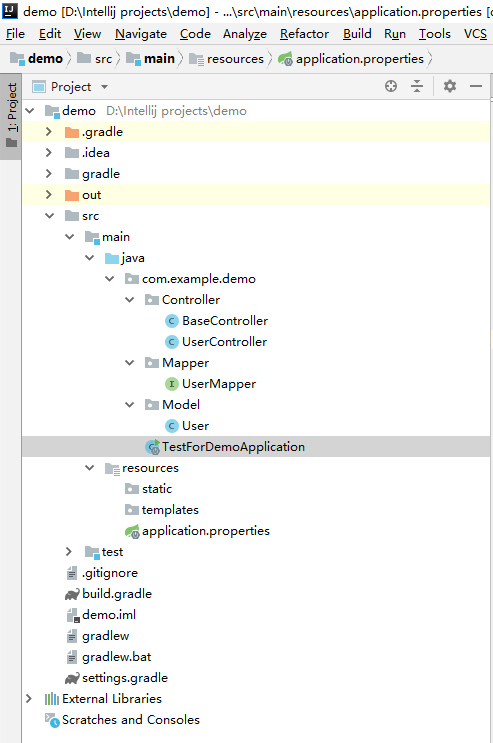This screenshot has height=743, width=493.
Task: Click demo breadcrumb in navigation bar
Action: 37,59
